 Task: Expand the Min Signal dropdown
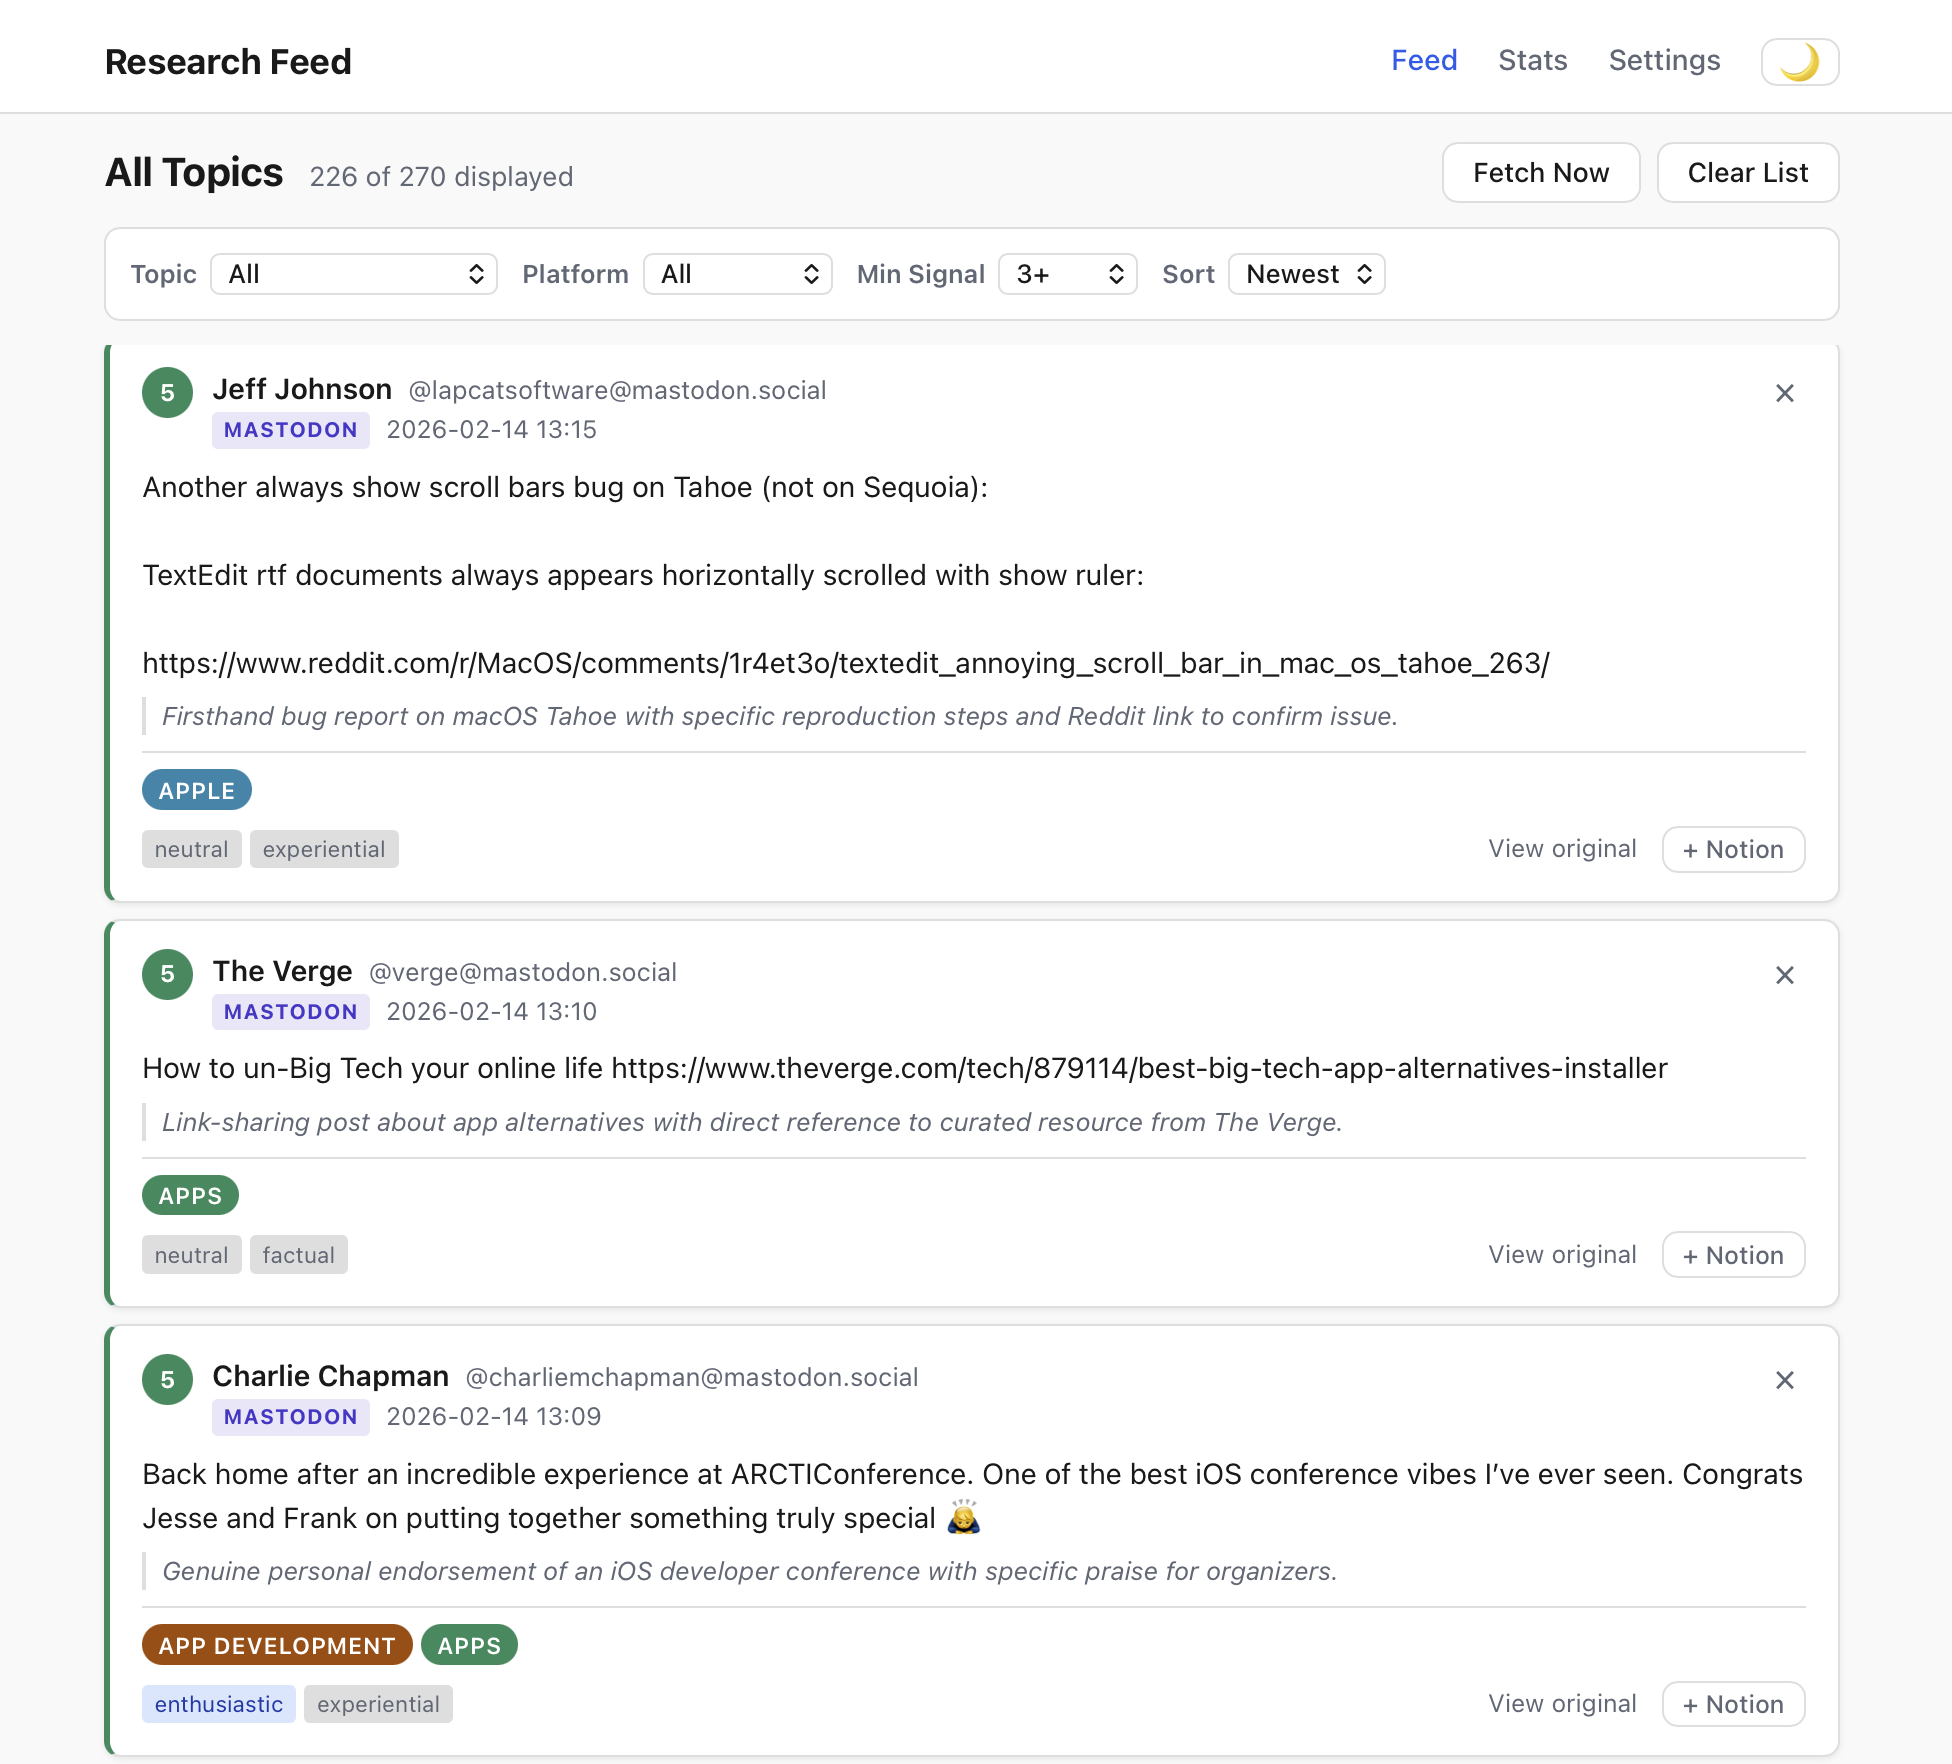pyautogui.click(x=1068, y=274)
